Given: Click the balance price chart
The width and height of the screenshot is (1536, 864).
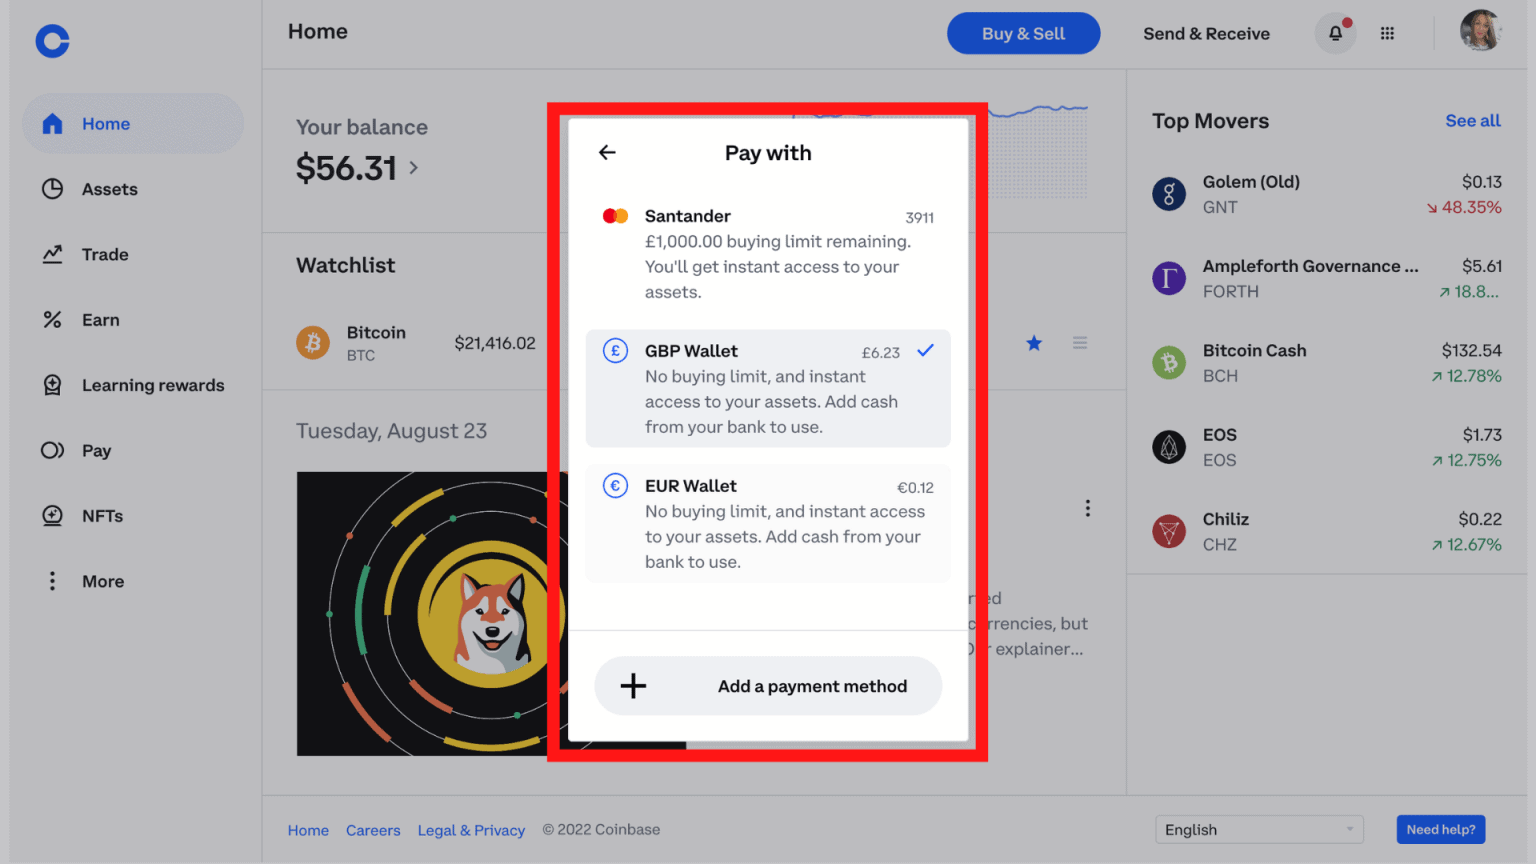Looking at the screenshot, I should pyautogui.click(x=1037, y=150).
